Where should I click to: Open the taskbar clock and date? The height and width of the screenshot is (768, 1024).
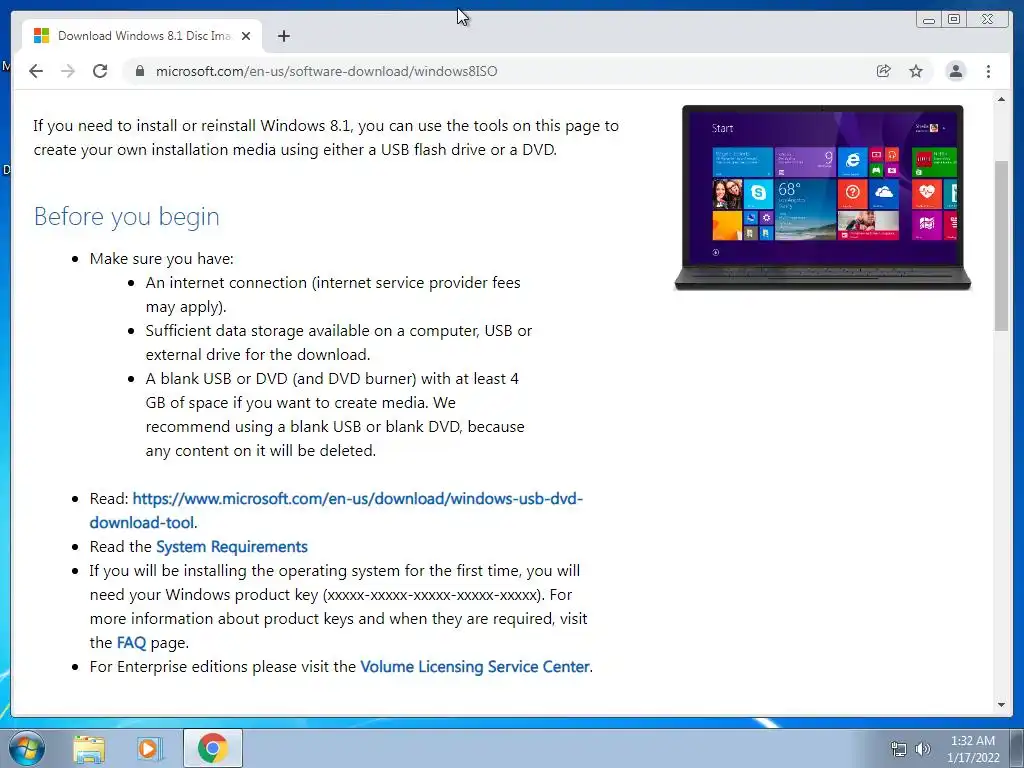[973, 749]
